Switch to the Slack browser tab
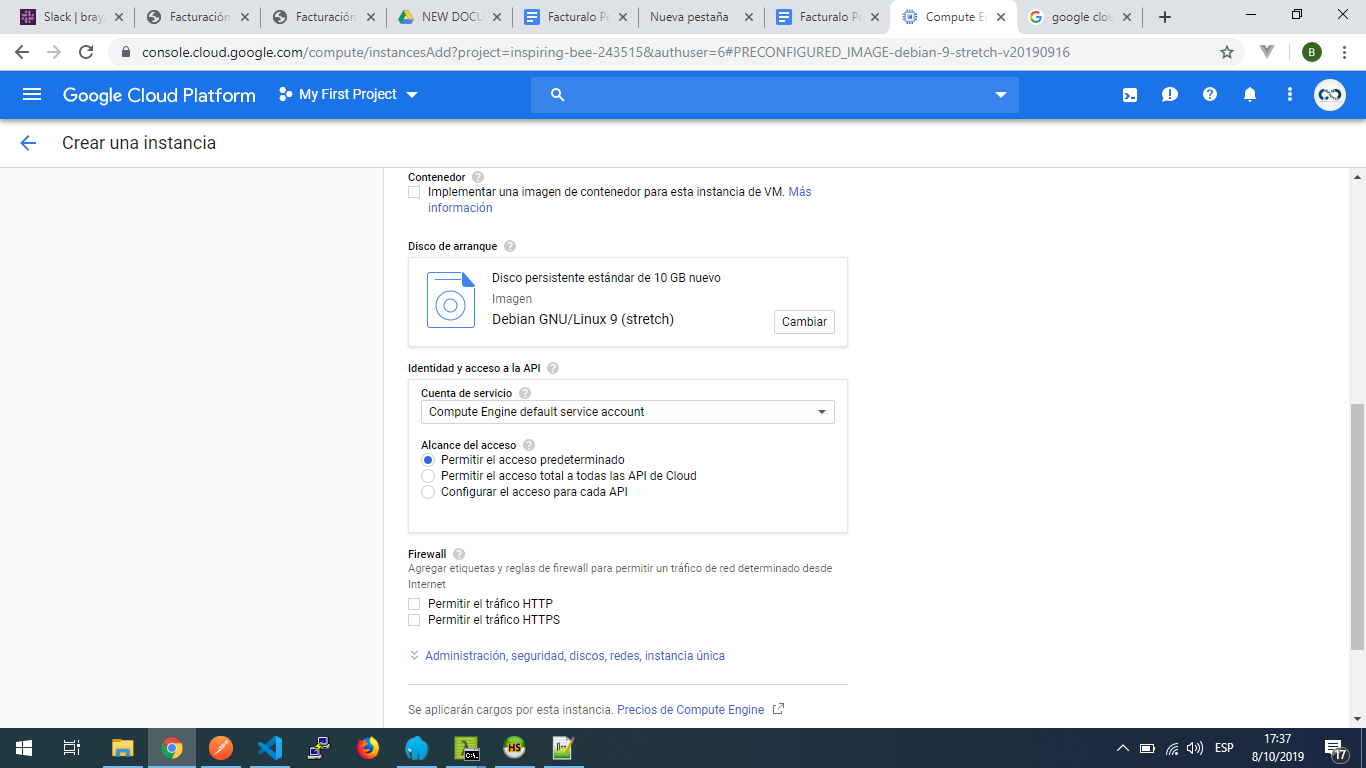This screenshot has height=768, width=1366. (70, 17)
